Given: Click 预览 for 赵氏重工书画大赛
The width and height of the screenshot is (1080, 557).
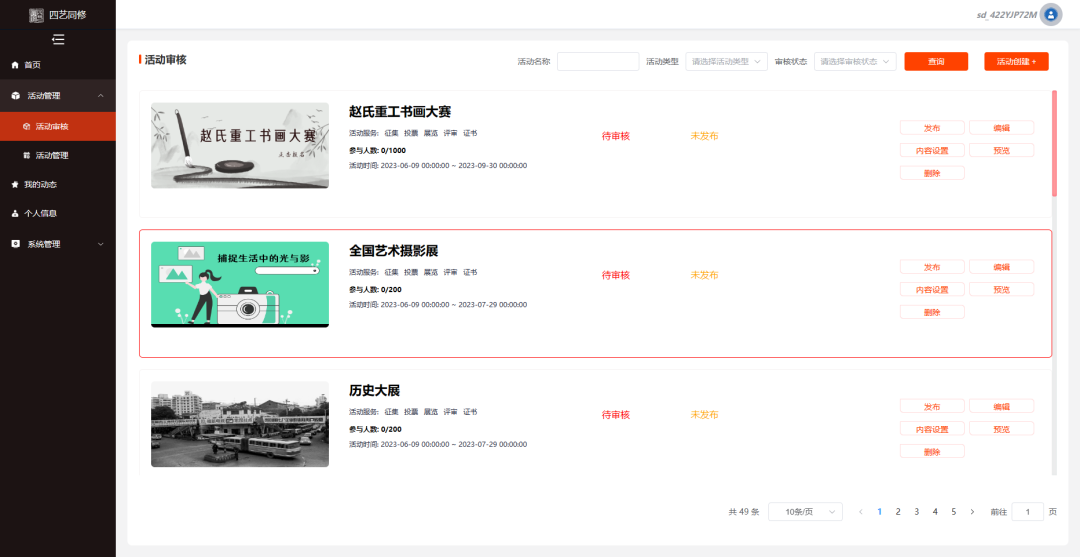Looking at the screenshot, I should pyautogui.click(x=1001, y=150).
